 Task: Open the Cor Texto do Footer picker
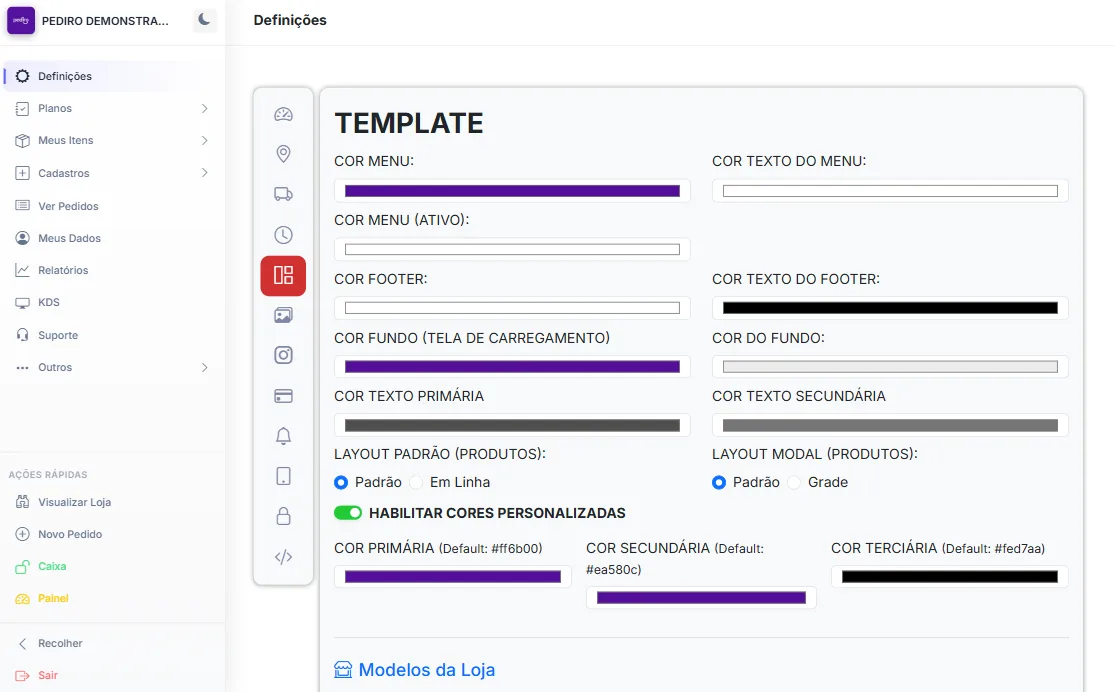890,308
